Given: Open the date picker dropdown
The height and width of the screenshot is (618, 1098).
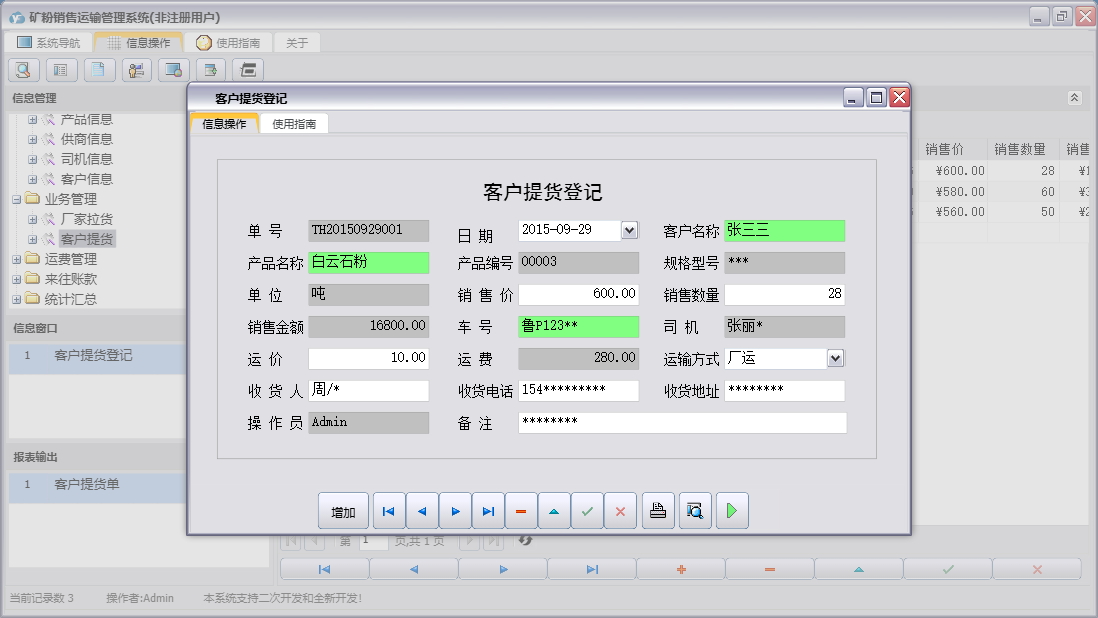Looking at the screenshot, I should [629, 230].
